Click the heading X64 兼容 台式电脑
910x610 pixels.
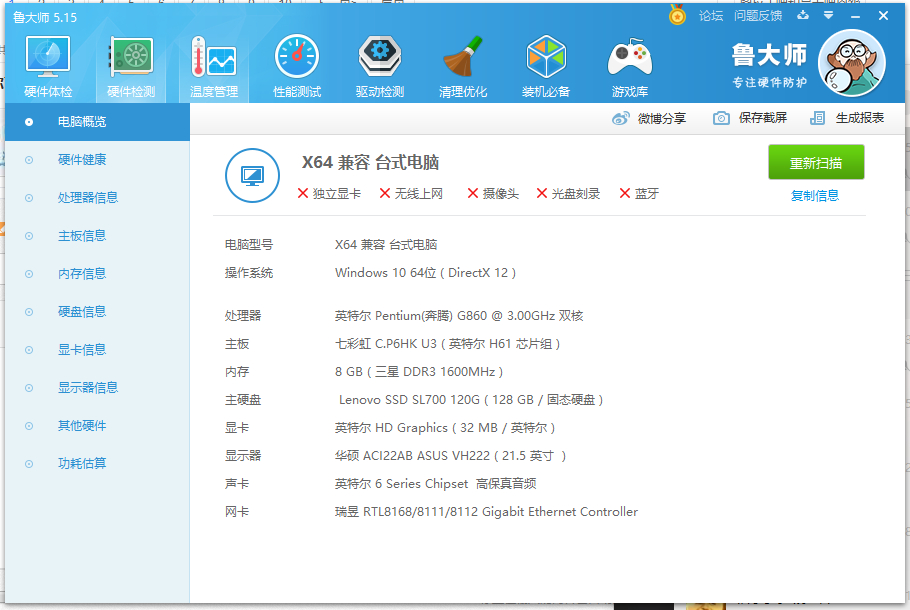tap(370, 162)
